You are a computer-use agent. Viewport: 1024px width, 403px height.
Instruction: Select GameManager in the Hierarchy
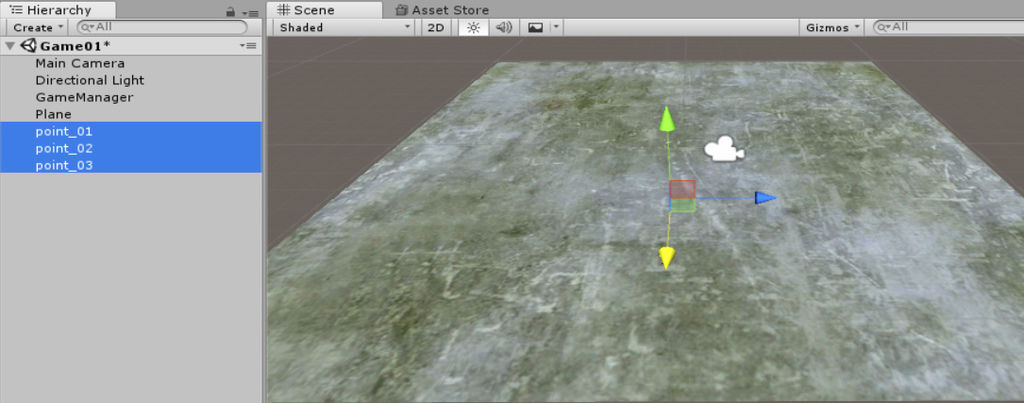click(x=131, y=97)
